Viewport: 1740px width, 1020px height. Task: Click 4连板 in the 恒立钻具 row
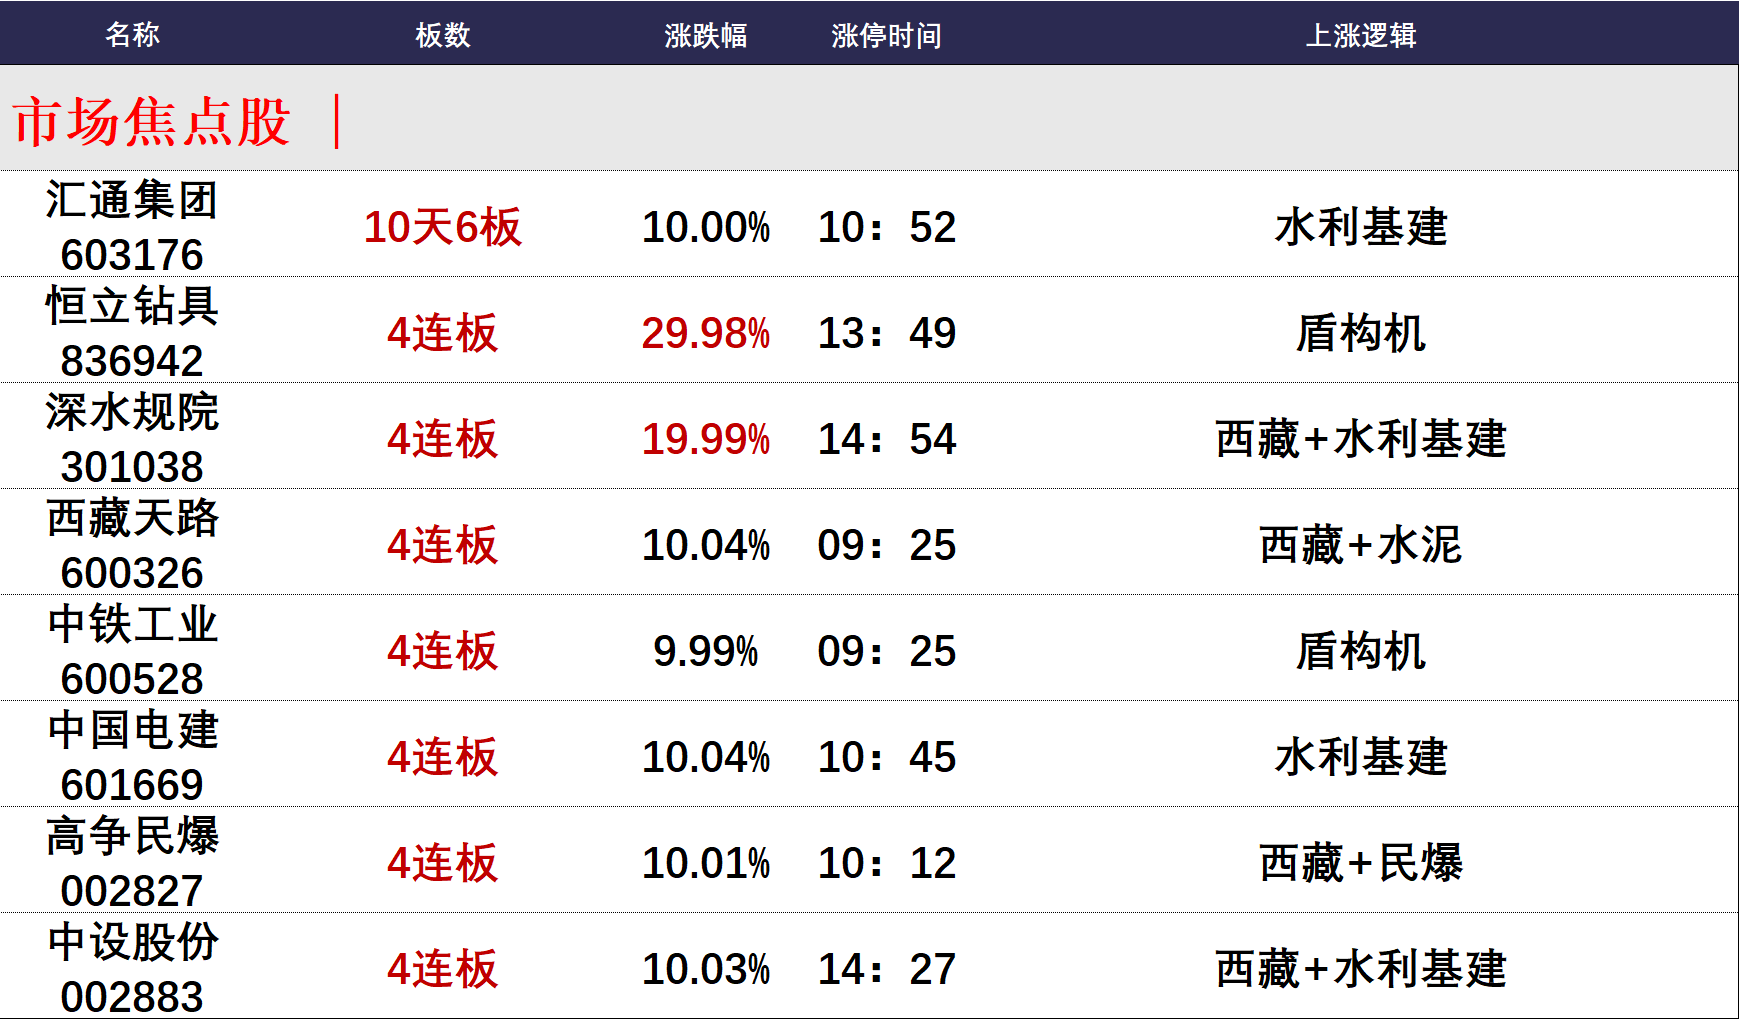(x=443, y=333)
